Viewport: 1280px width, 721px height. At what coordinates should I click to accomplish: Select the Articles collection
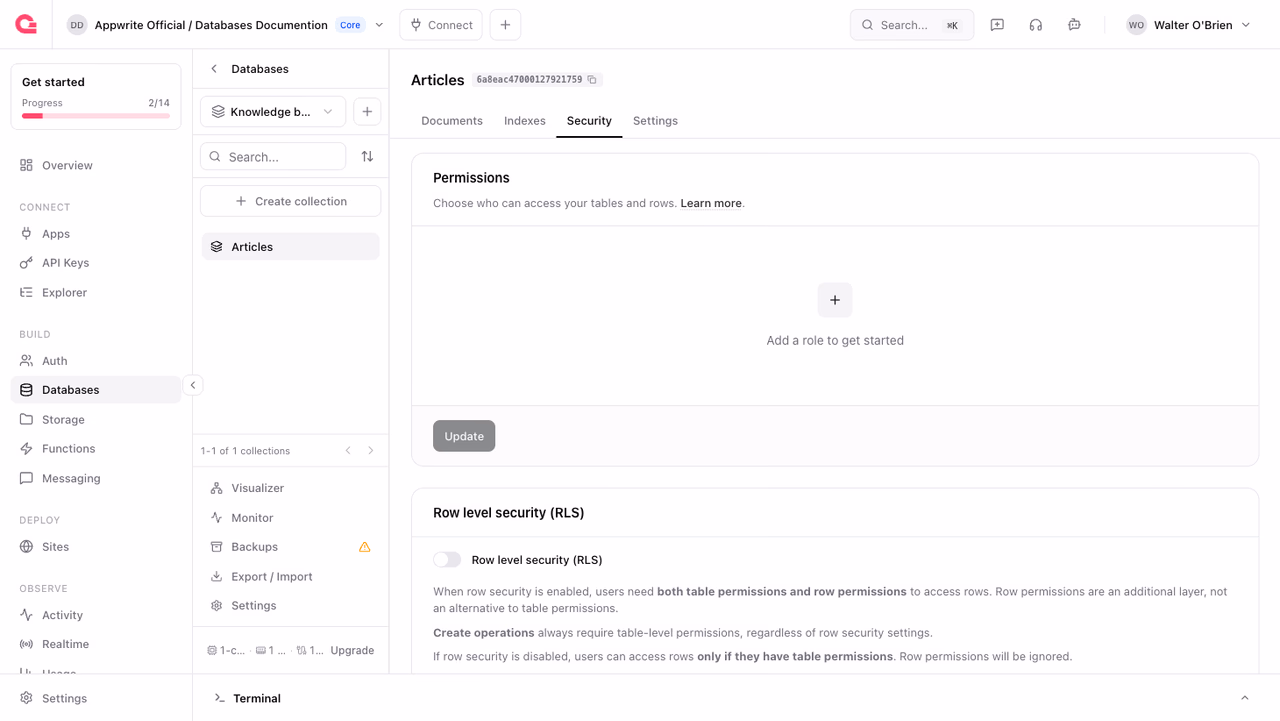click(x=290, y=247)
